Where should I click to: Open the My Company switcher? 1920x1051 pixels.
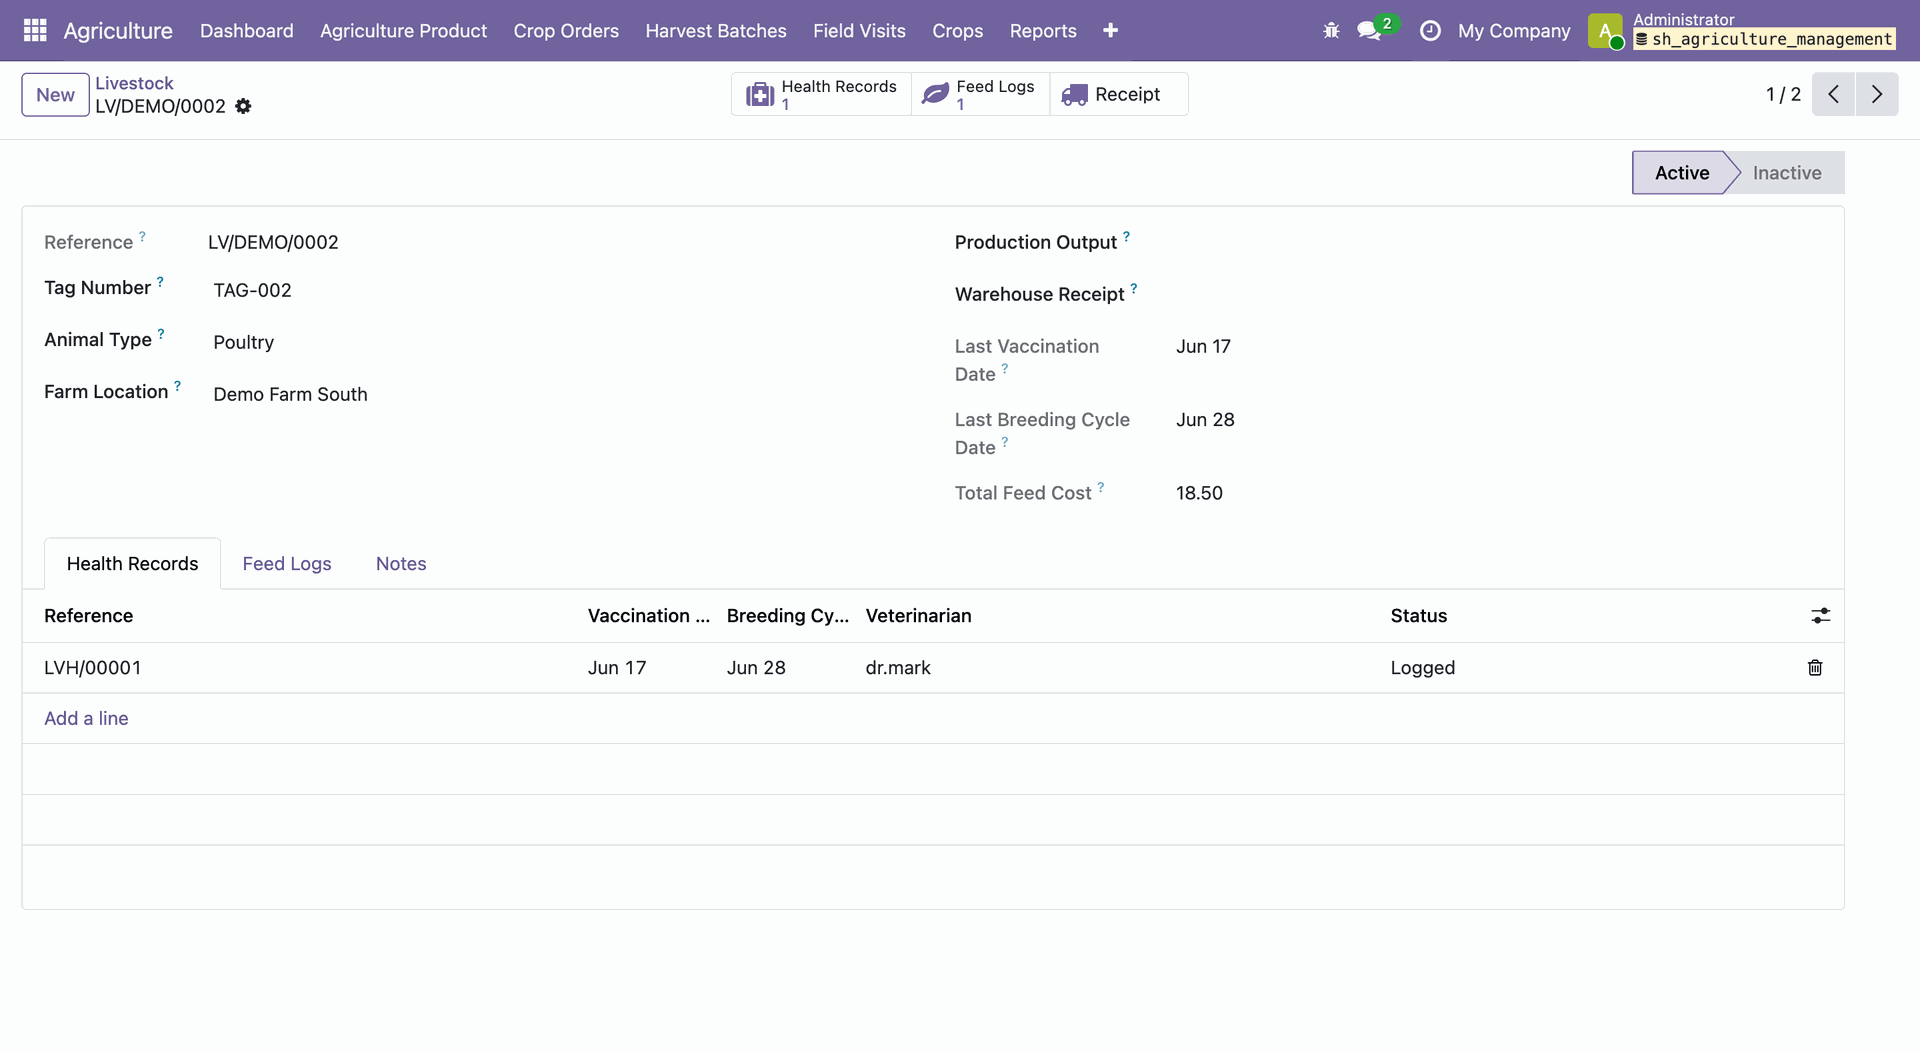tap(1514, 31)
